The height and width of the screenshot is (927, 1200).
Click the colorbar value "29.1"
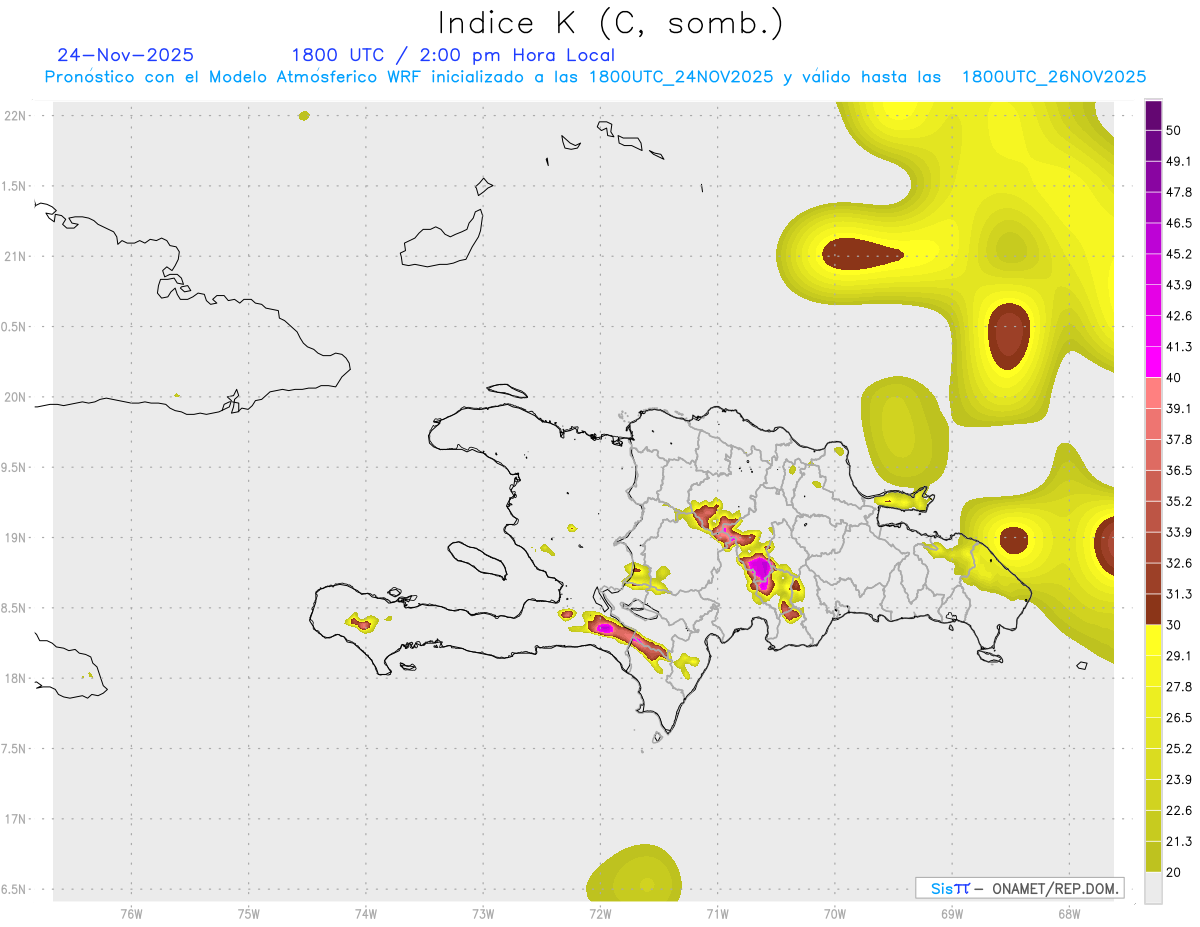pyautogui.click(x=1179, y=656)
